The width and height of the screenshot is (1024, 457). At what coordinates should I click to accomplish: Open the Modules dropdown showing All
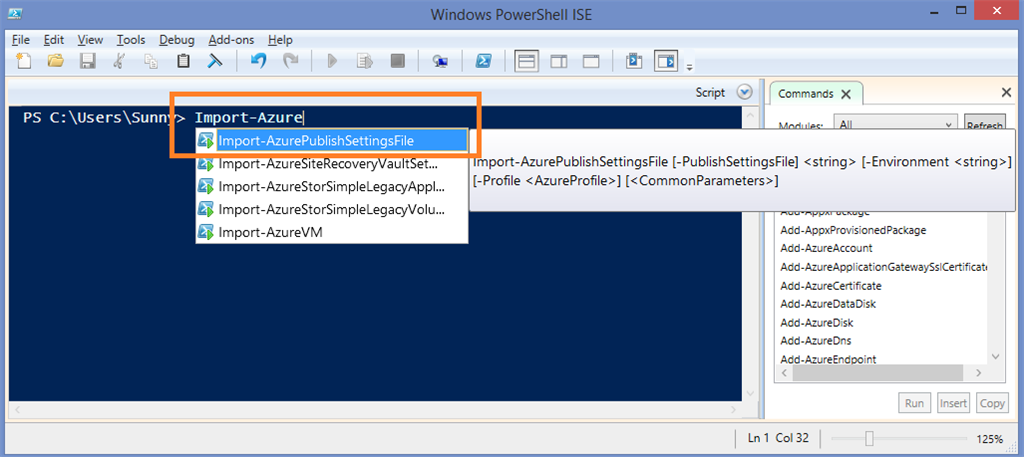pos(897,125)
